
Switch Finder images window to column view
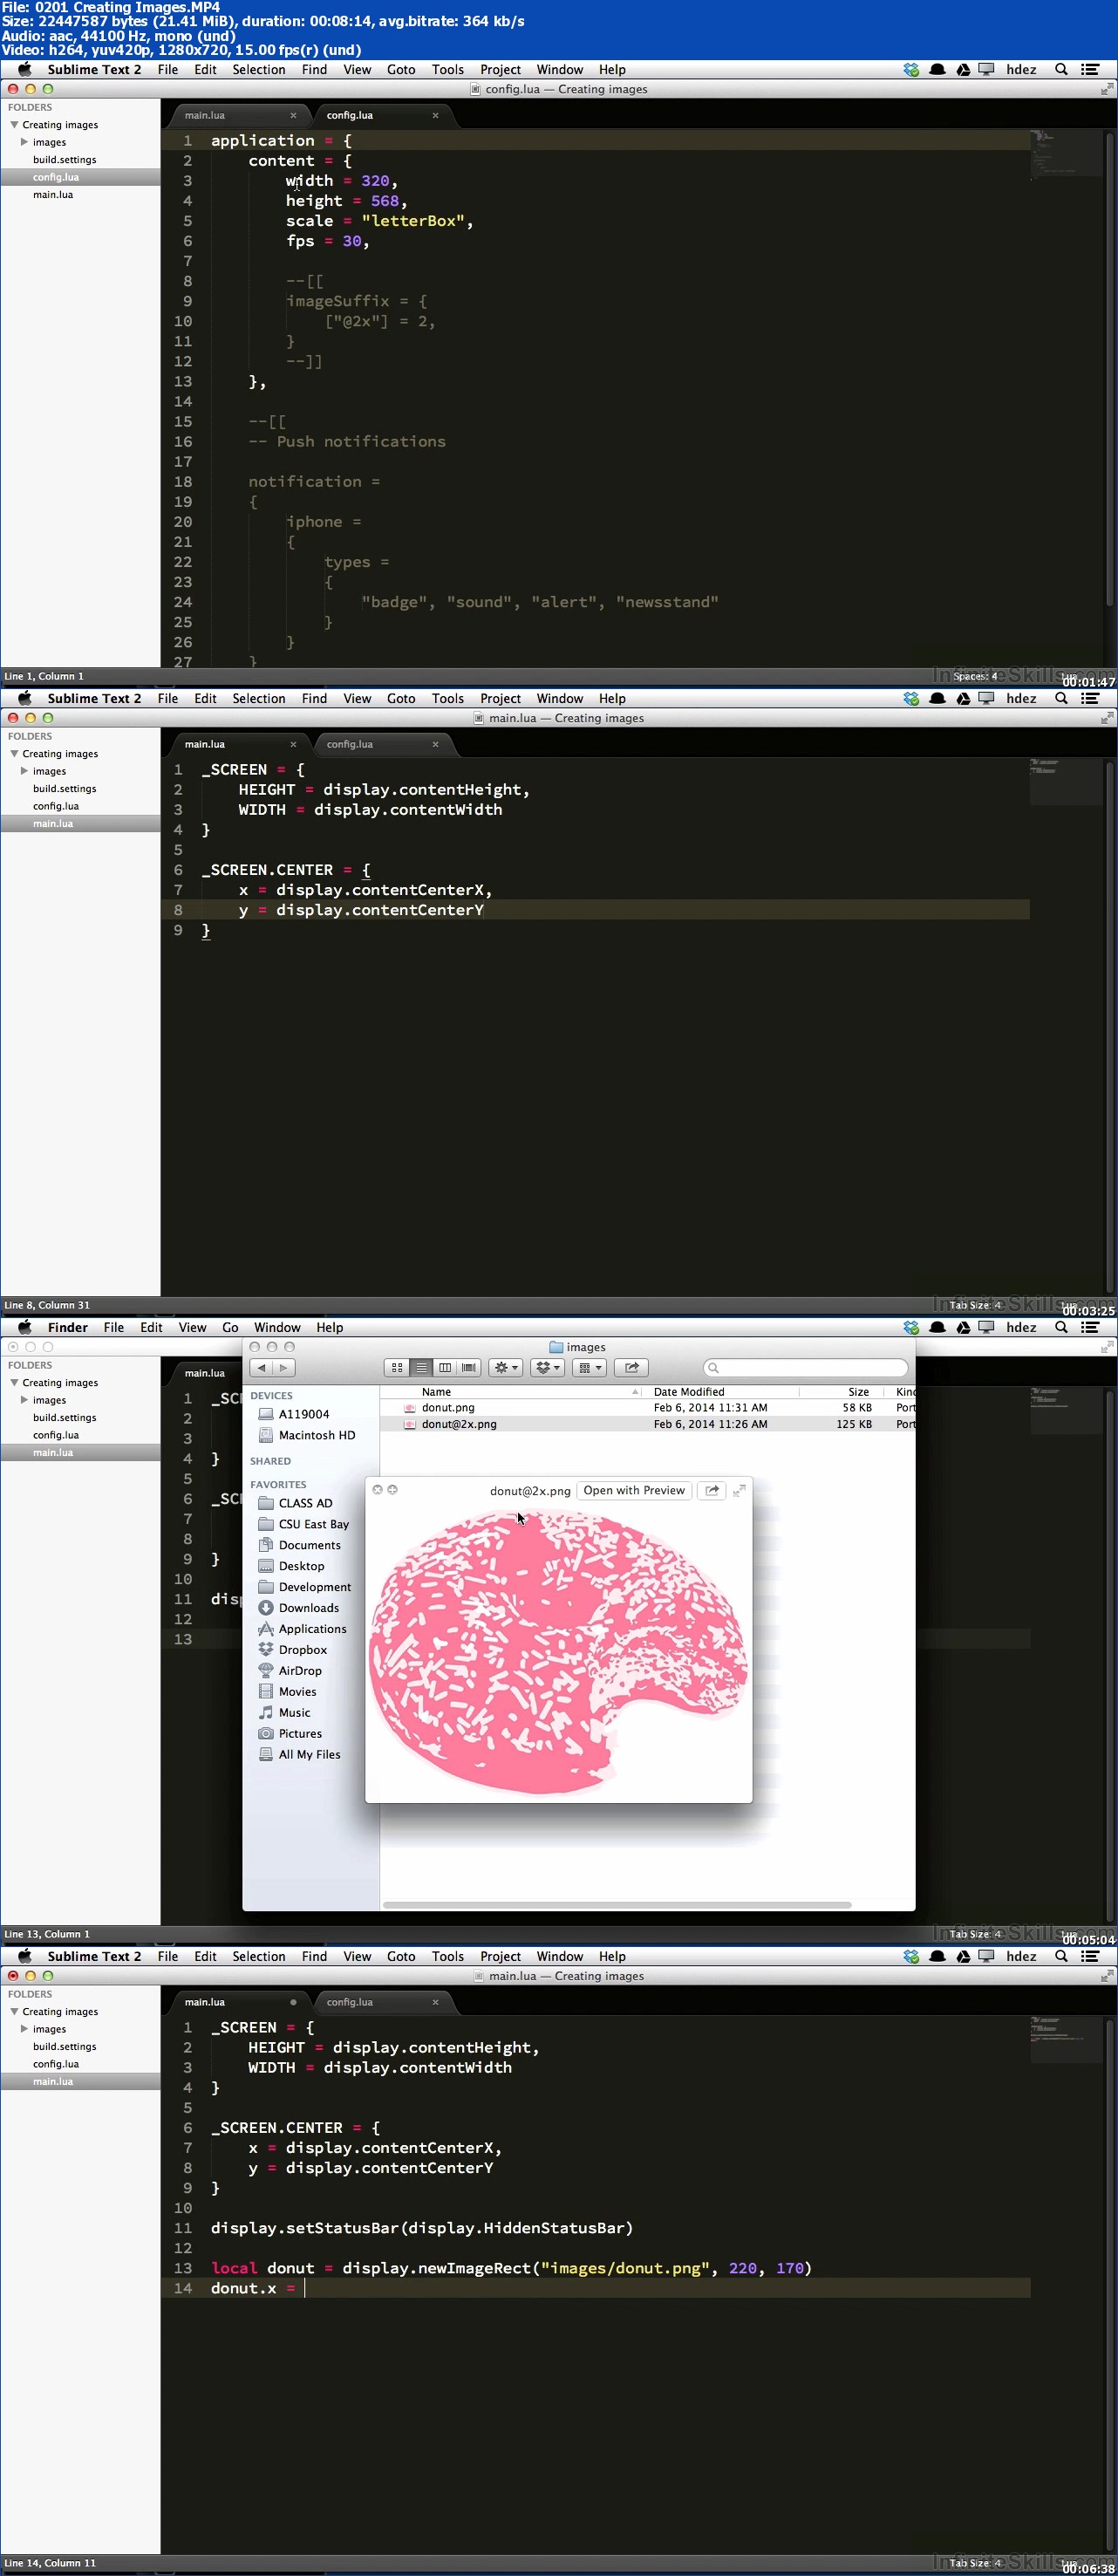(x=445, y=1367)
